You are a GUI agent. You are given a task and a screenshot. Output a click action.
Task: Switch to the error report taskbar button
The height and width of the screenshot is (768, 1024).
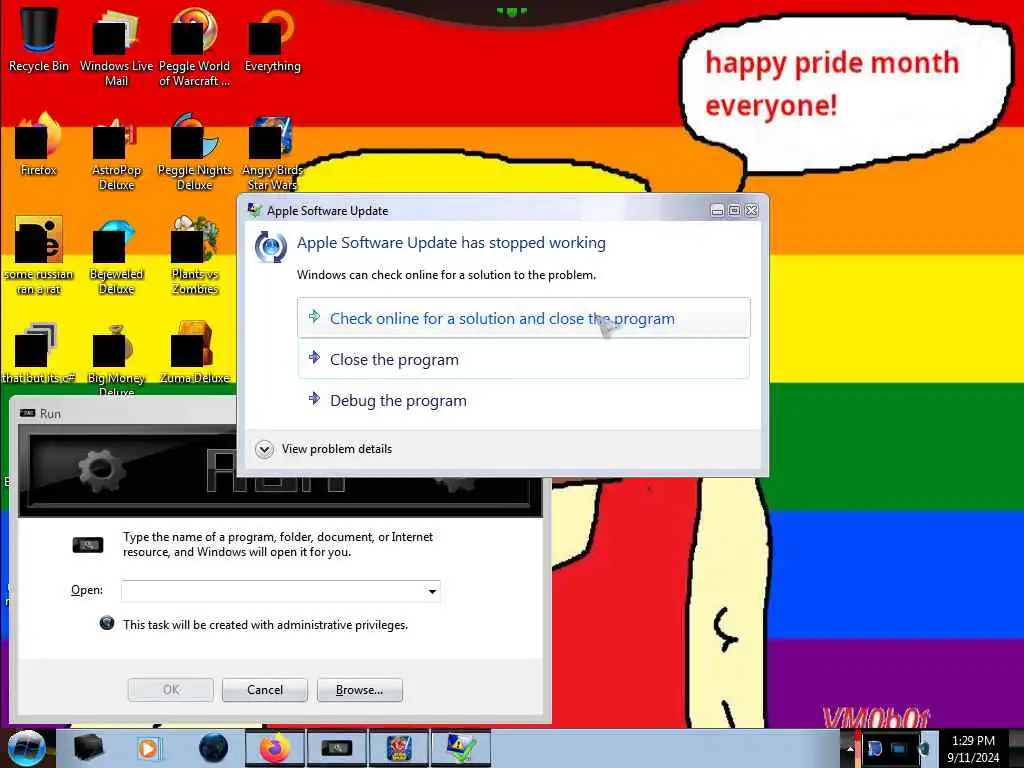click(460, 748)
